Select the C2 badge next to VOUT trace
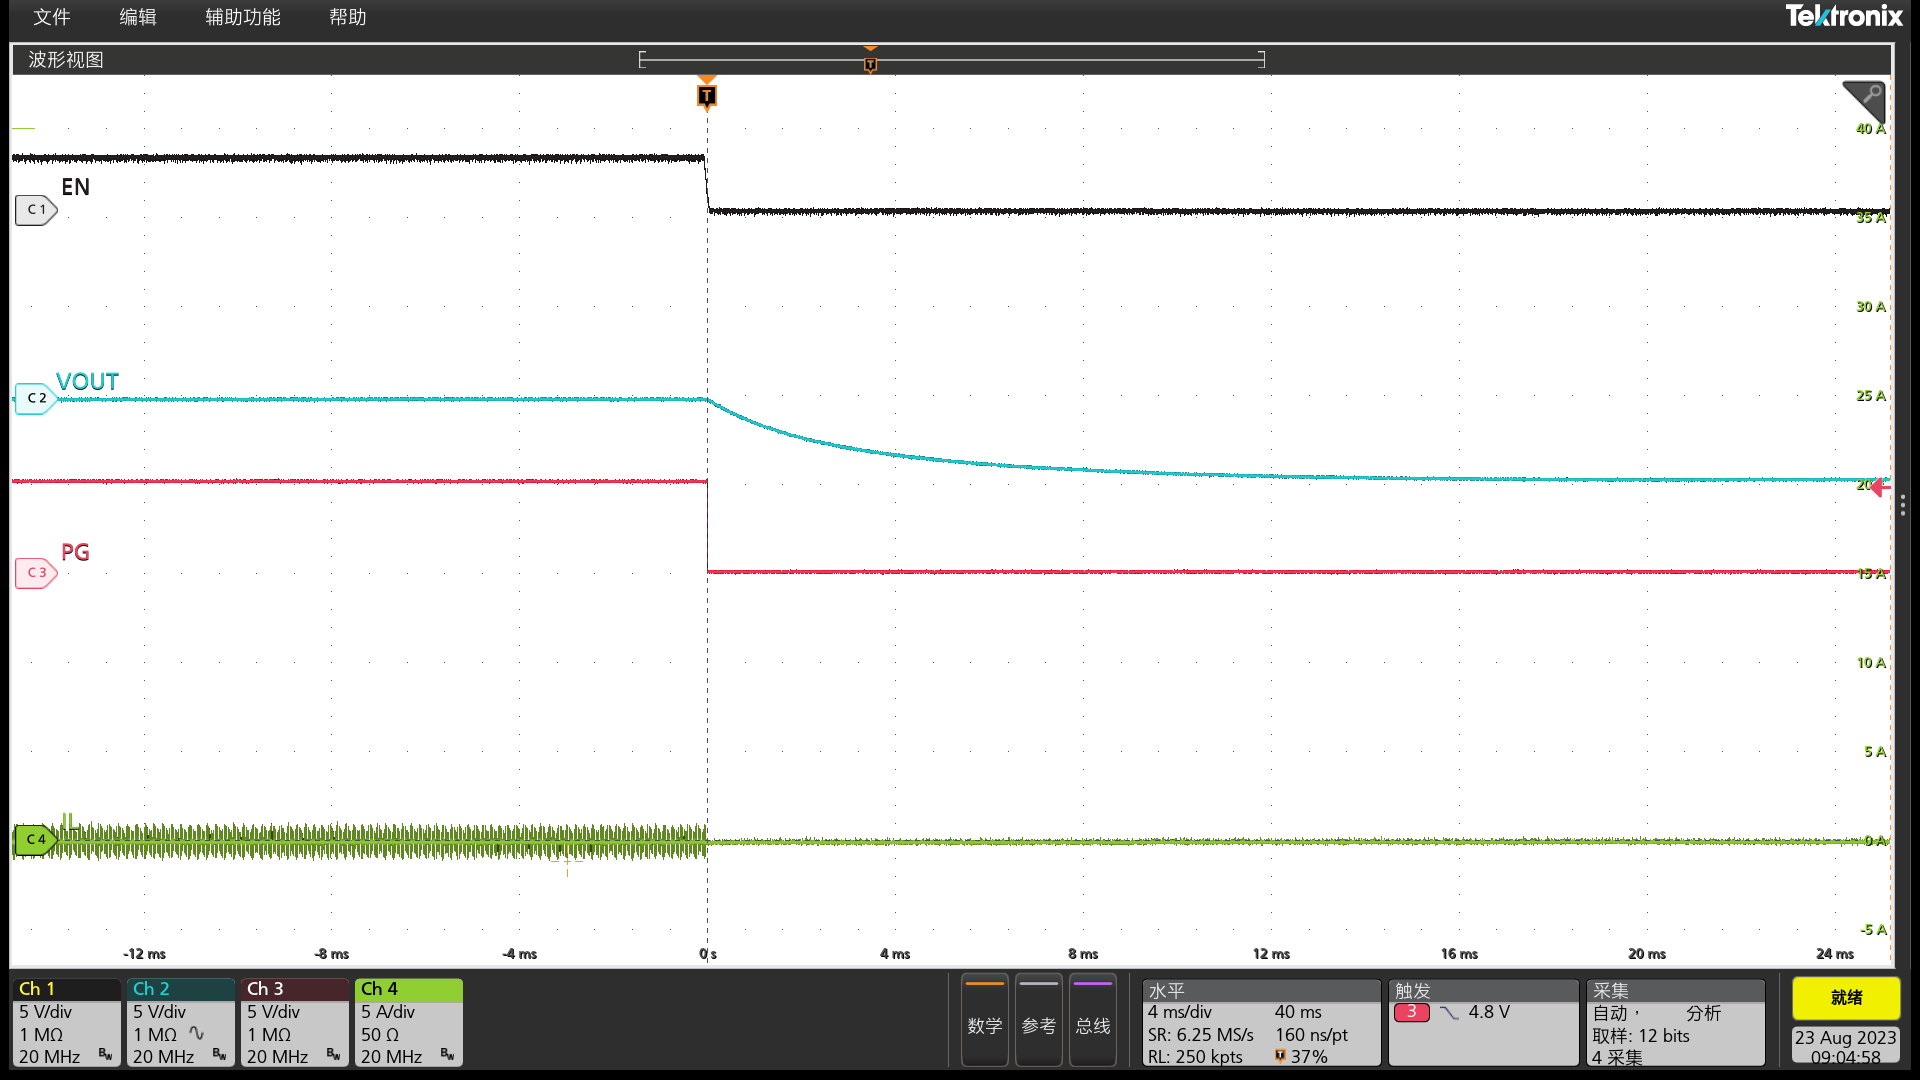 tap(35, 398)
